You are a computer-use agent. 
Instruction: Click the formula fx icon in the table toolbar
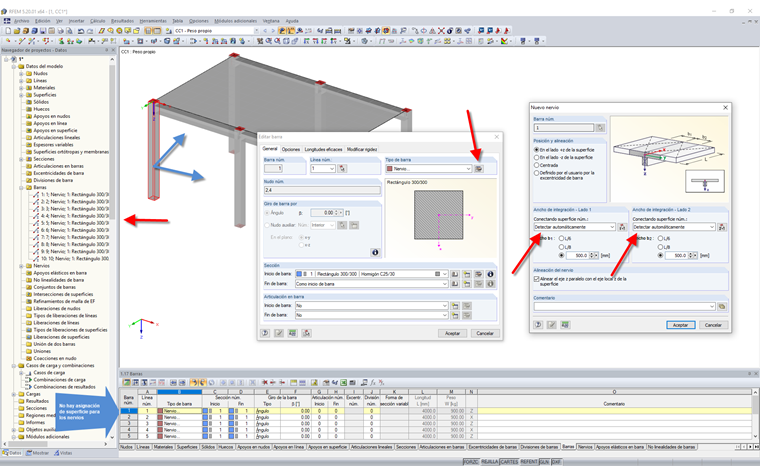tap(373, 382)
